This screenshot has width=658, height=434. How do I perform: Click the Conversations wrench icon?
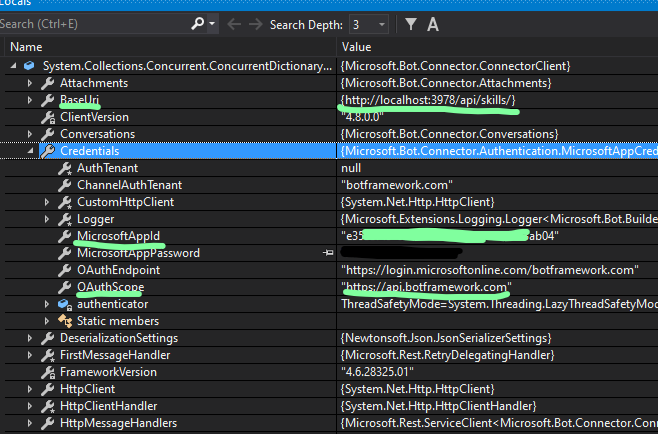tap(47, 134)
